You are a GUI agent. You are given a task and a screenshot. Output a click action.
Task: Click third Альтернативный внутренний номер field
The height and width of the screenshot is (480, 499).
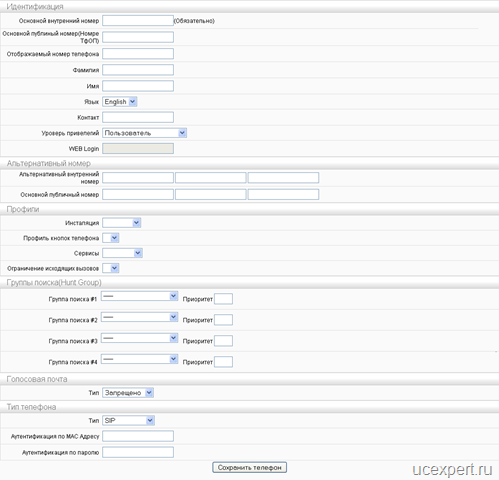[283, 178]
